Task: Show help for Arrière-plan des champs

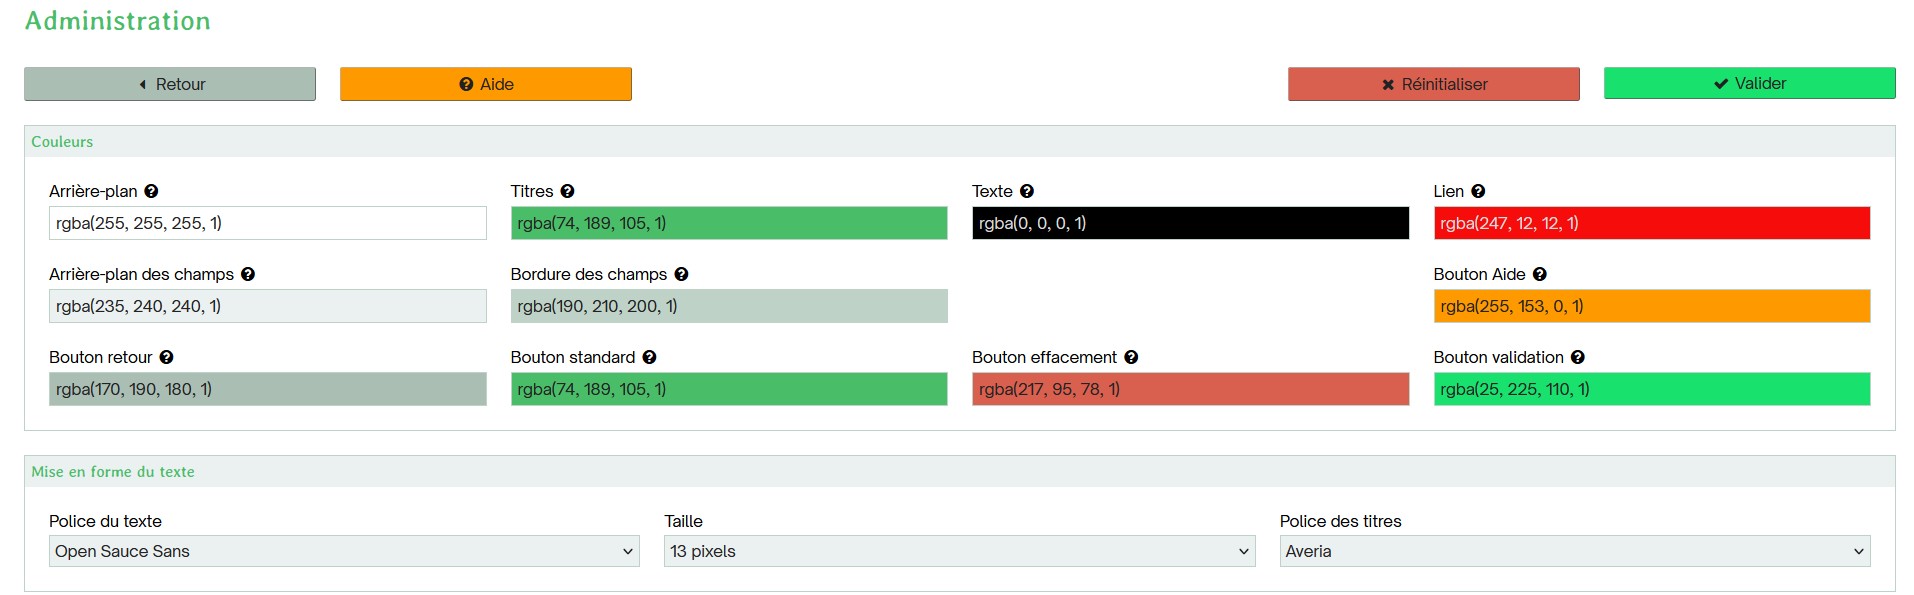Action: (x=248, y=274)
